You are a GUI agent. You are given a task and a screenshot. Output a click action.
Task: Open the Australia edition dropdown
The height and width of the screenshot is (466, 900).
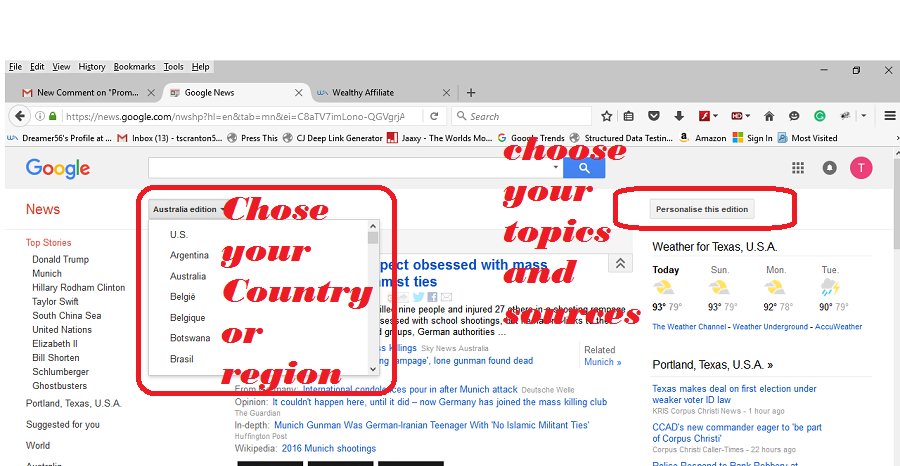pyautogui.click(x=188, y=209)
